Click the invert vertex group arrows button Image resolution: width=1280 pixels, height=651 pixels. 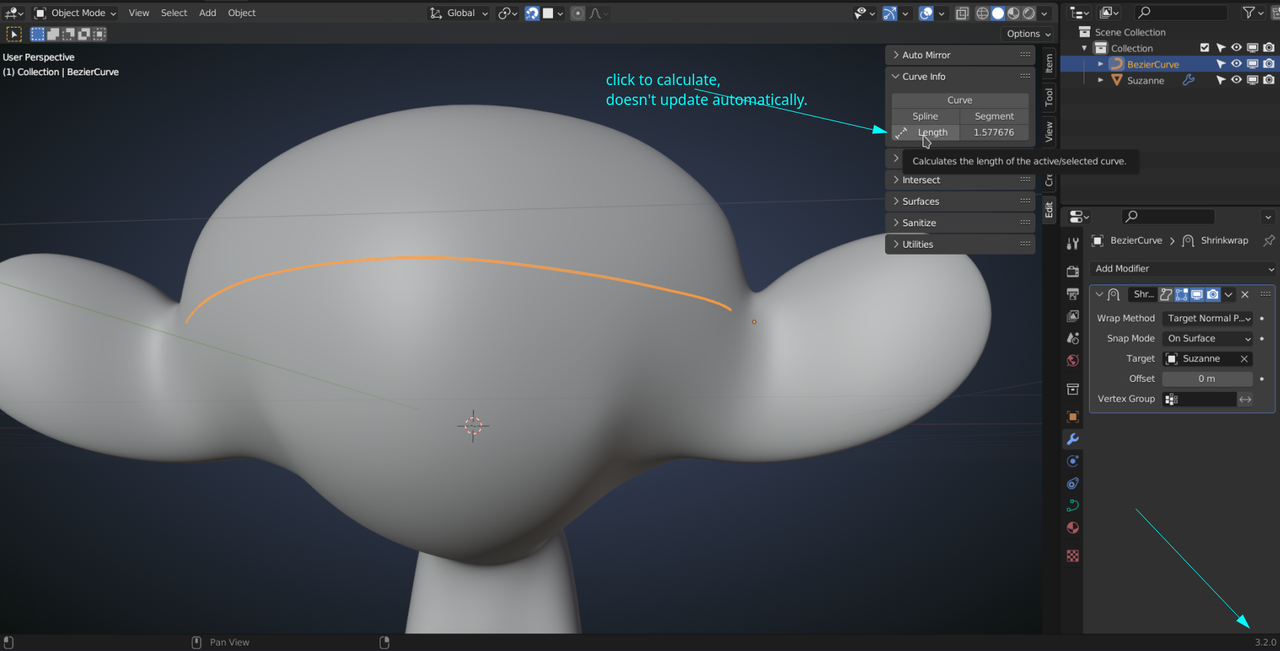(x=1245, y=399)
